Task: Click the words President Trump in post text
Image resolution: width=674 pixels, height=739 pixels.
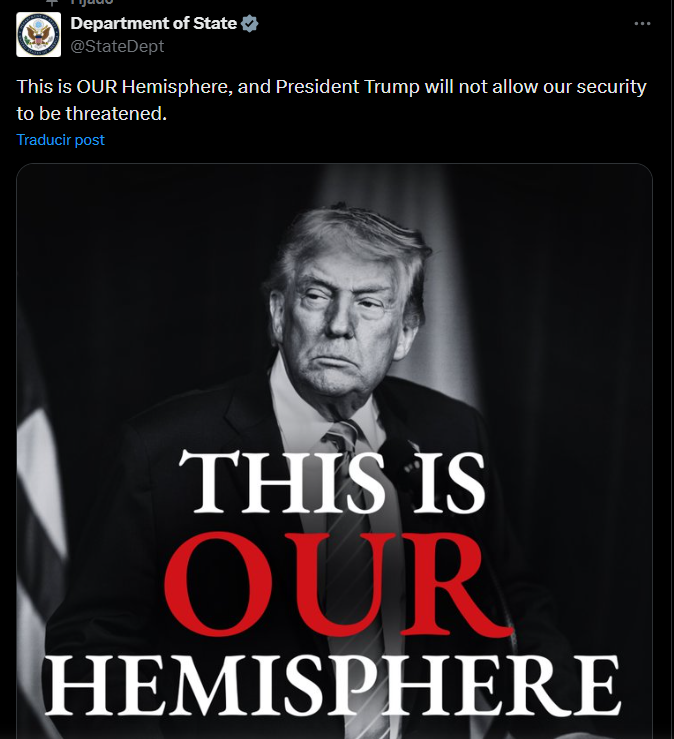Action: [x=347, y=87]
